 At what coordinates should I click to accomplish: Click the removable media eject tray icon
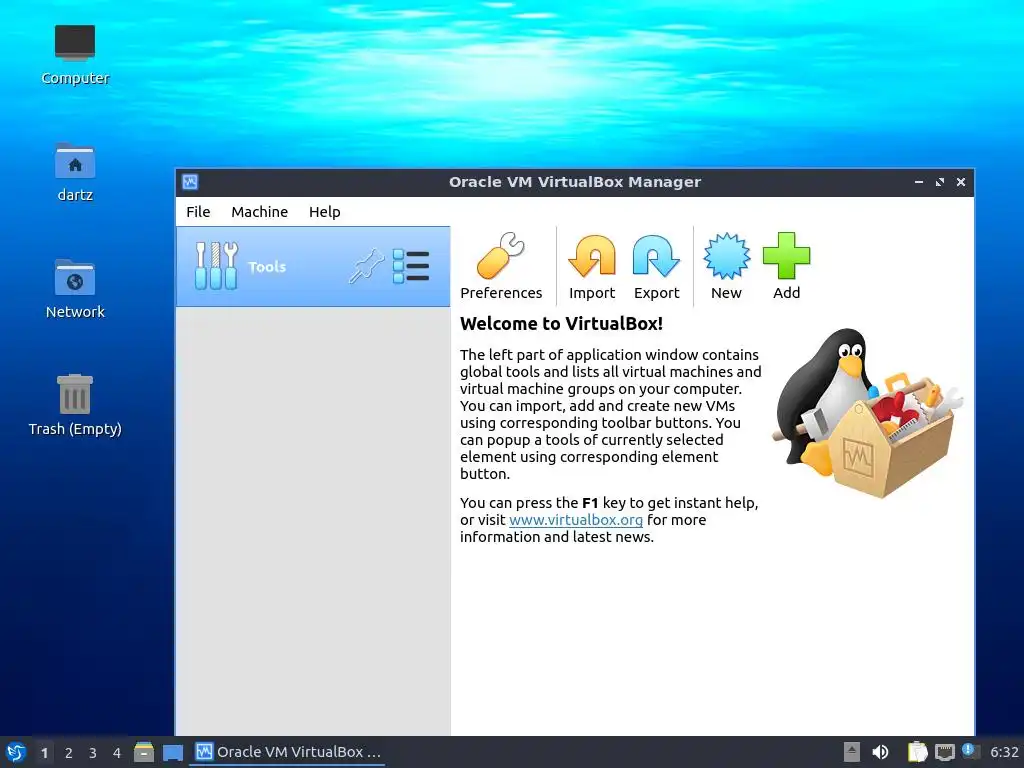(x=851, y=752)
